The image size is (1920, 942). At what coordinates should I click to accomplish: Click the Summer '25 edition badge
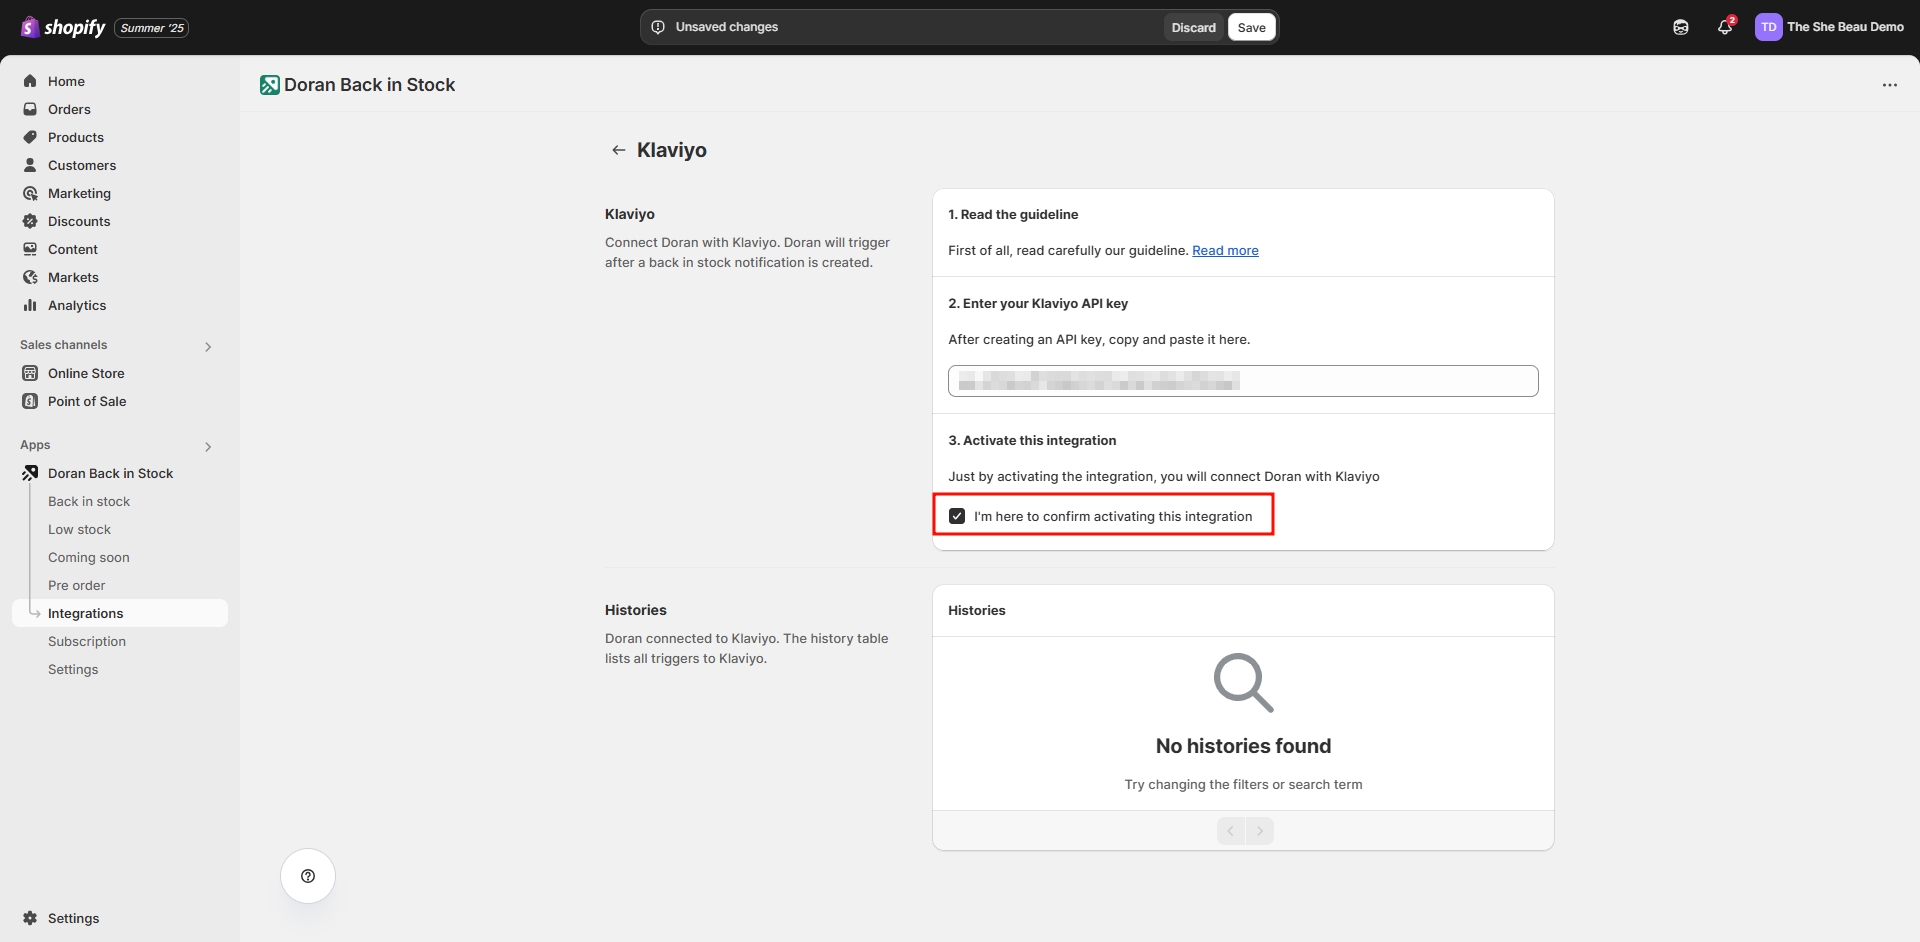point(152,28)
